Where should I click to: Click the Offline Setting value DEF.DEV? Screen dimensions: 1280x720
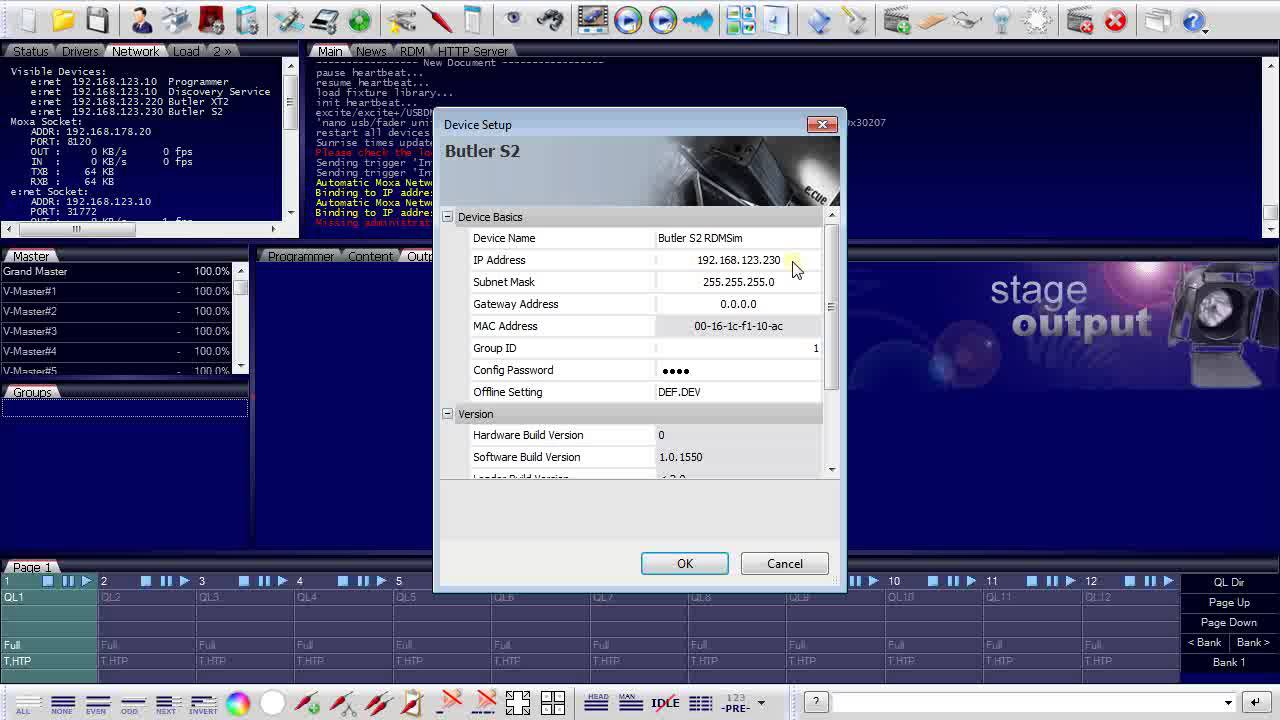(x=738, y=392)
